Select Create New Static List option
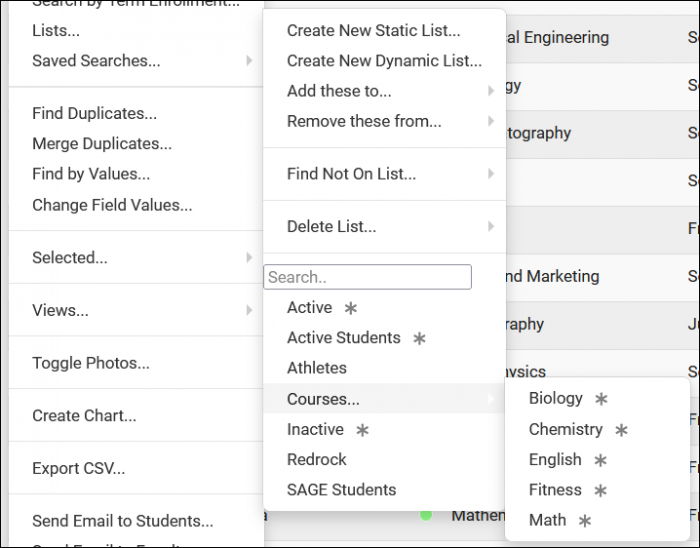Viewport: 700px width, 548px height. coord(373,31)
